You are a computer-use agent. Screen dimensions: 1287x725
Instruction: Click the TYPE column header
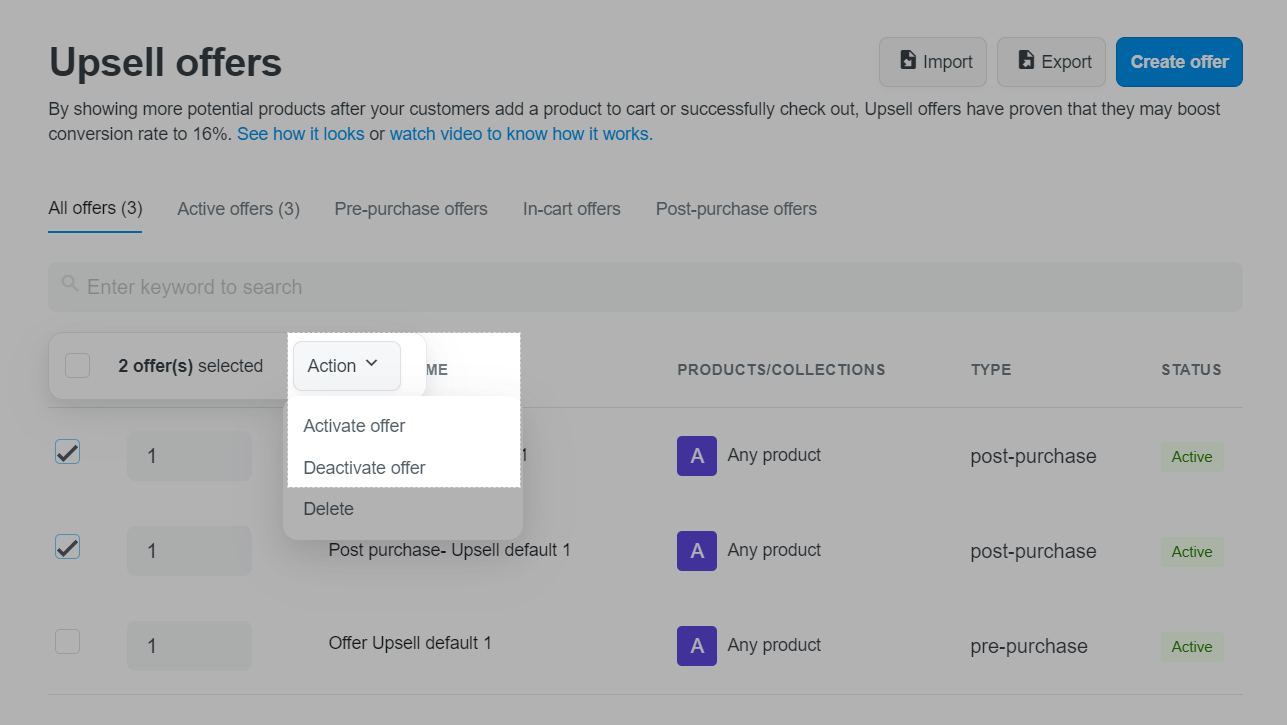[x=991, y=370]
